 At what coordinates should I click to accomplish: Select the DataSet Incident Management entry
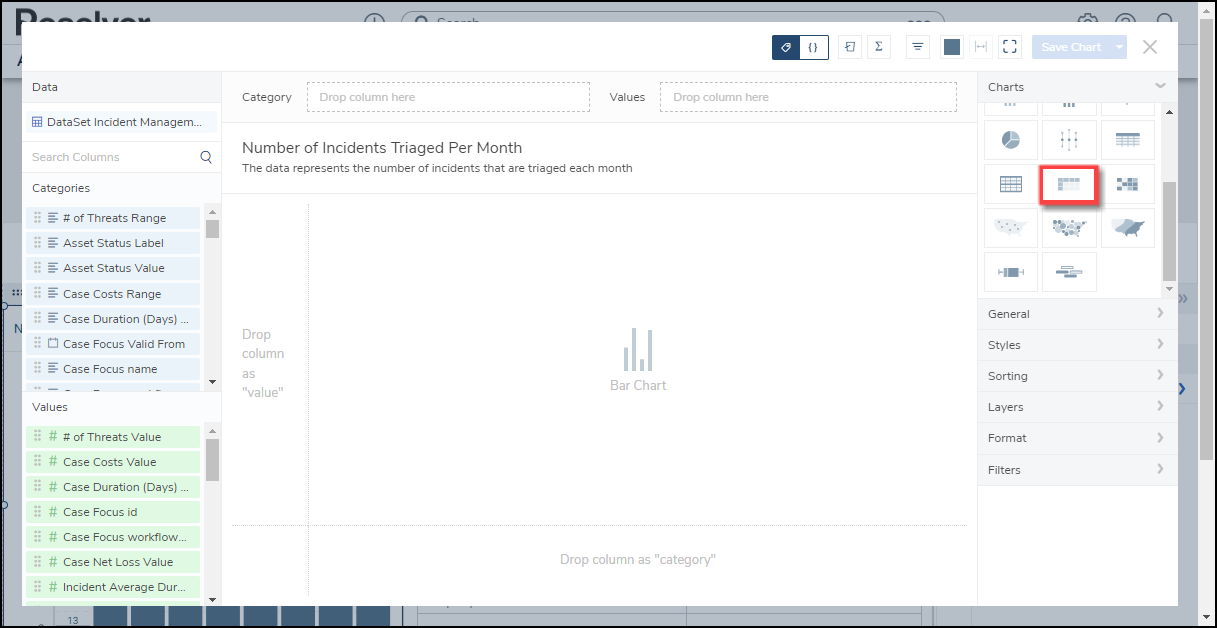point(121,122)
